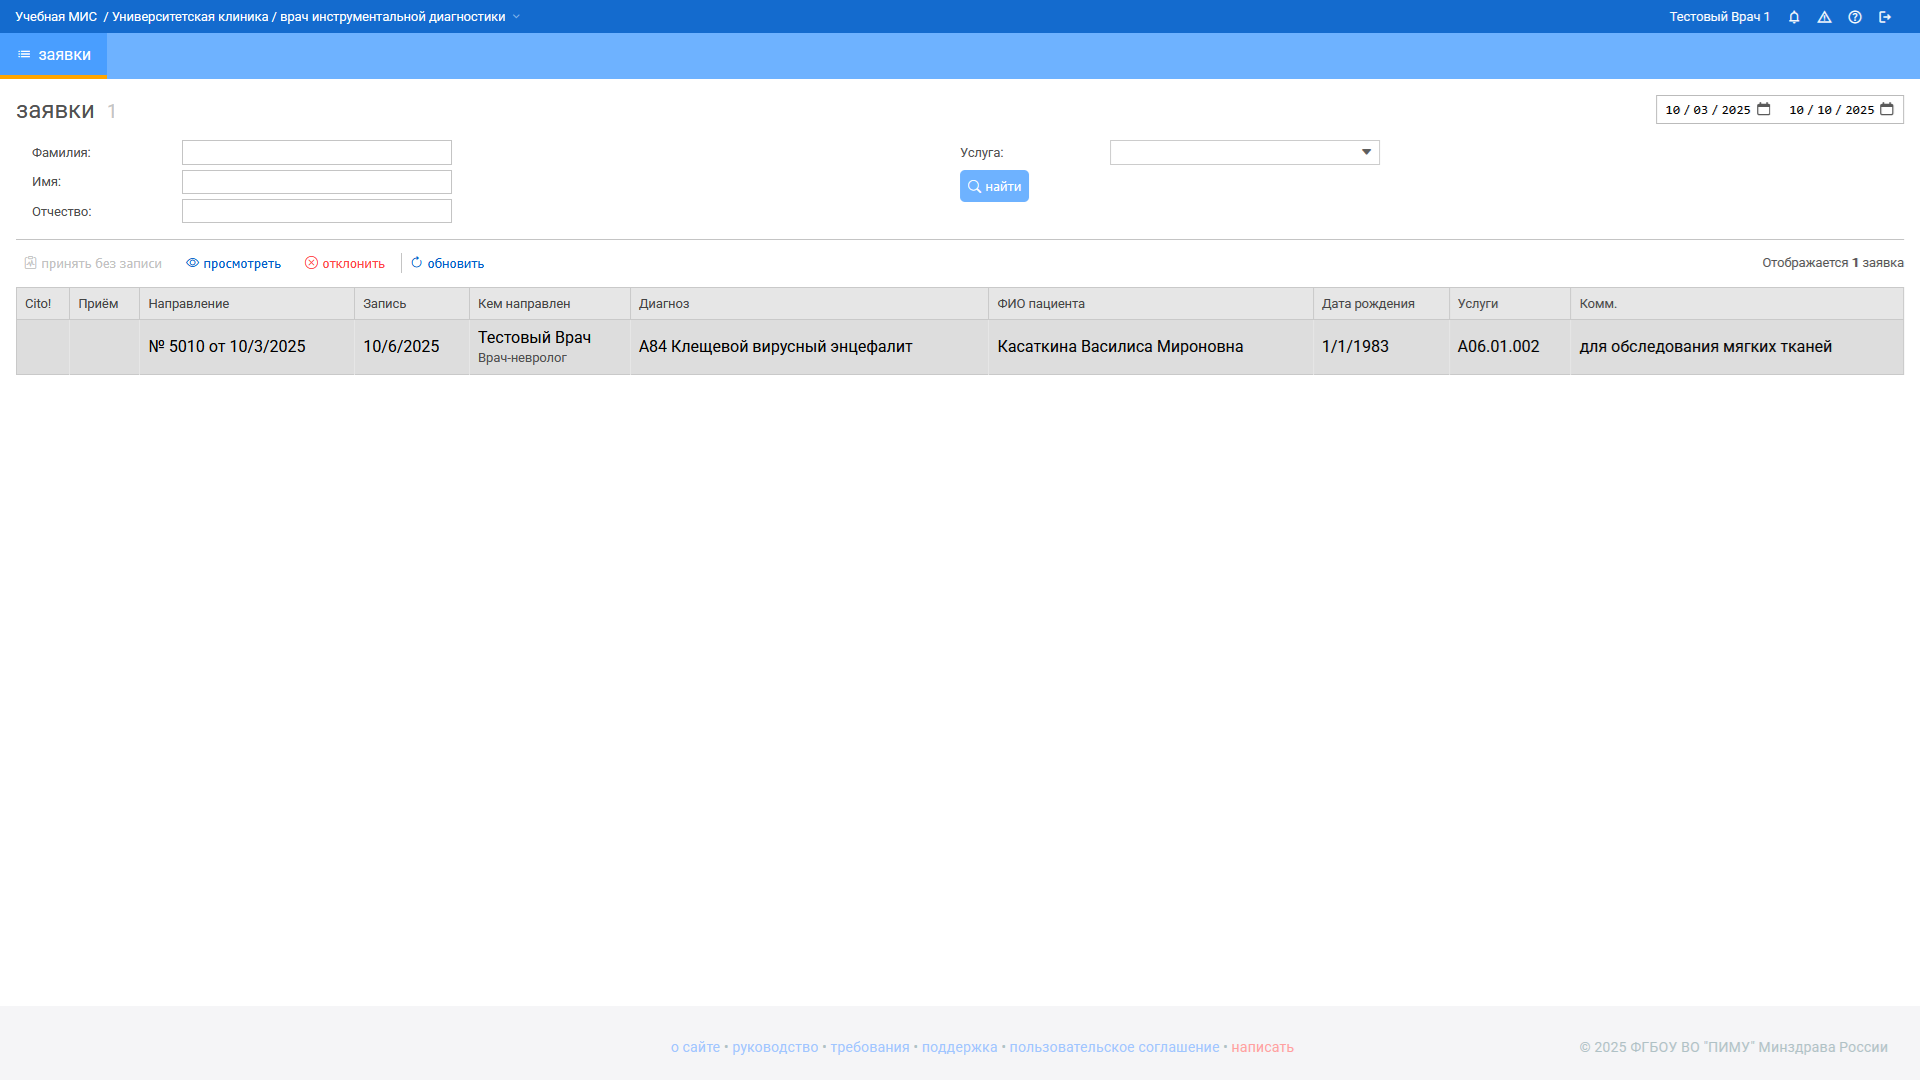Image resolution: width=1920 pixels, height=1080 pixels.
Task: Click 'Запись' column header
Action: click(384, 303)
